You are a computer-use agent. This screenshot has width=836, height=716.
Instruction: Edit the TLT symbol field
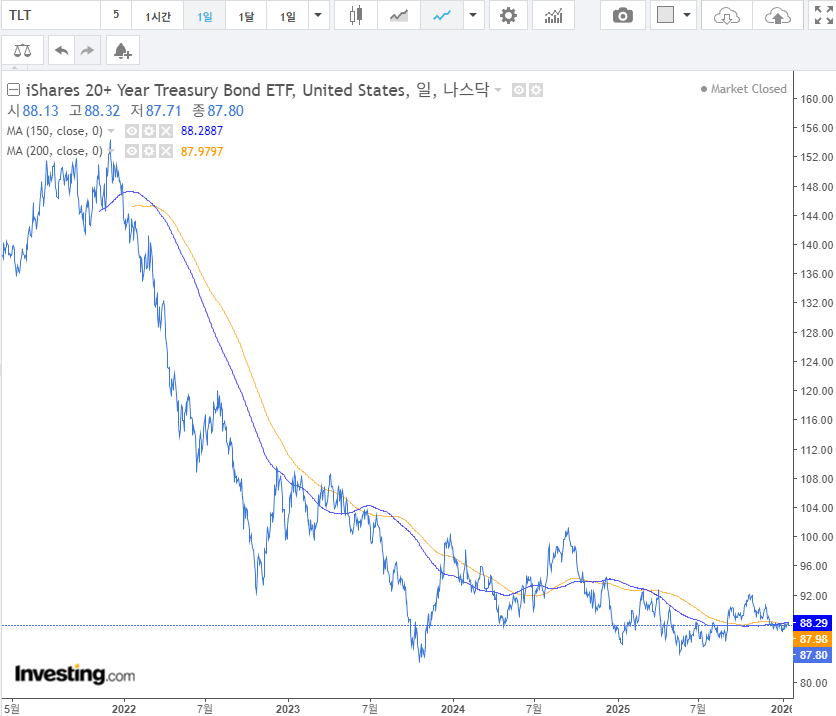[x=51, y=15]
